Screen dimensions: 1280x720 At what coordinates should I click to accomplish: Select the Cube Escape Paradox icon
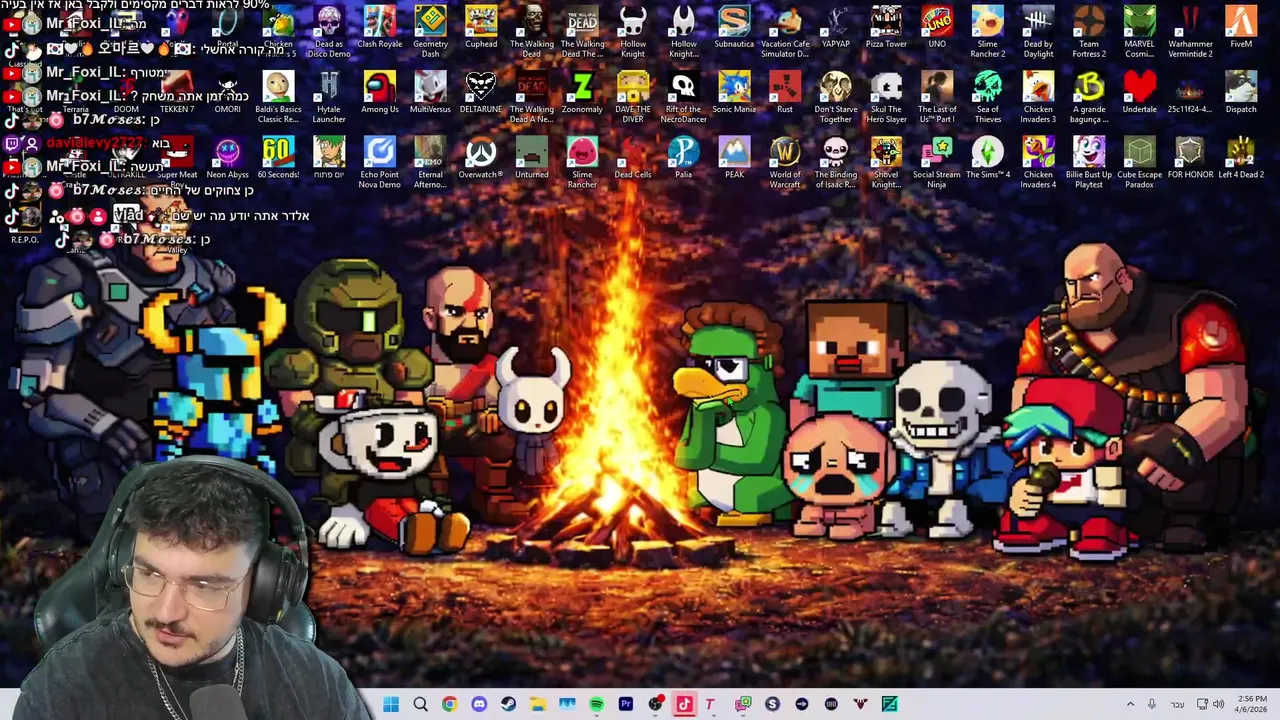coord(1140,162)
